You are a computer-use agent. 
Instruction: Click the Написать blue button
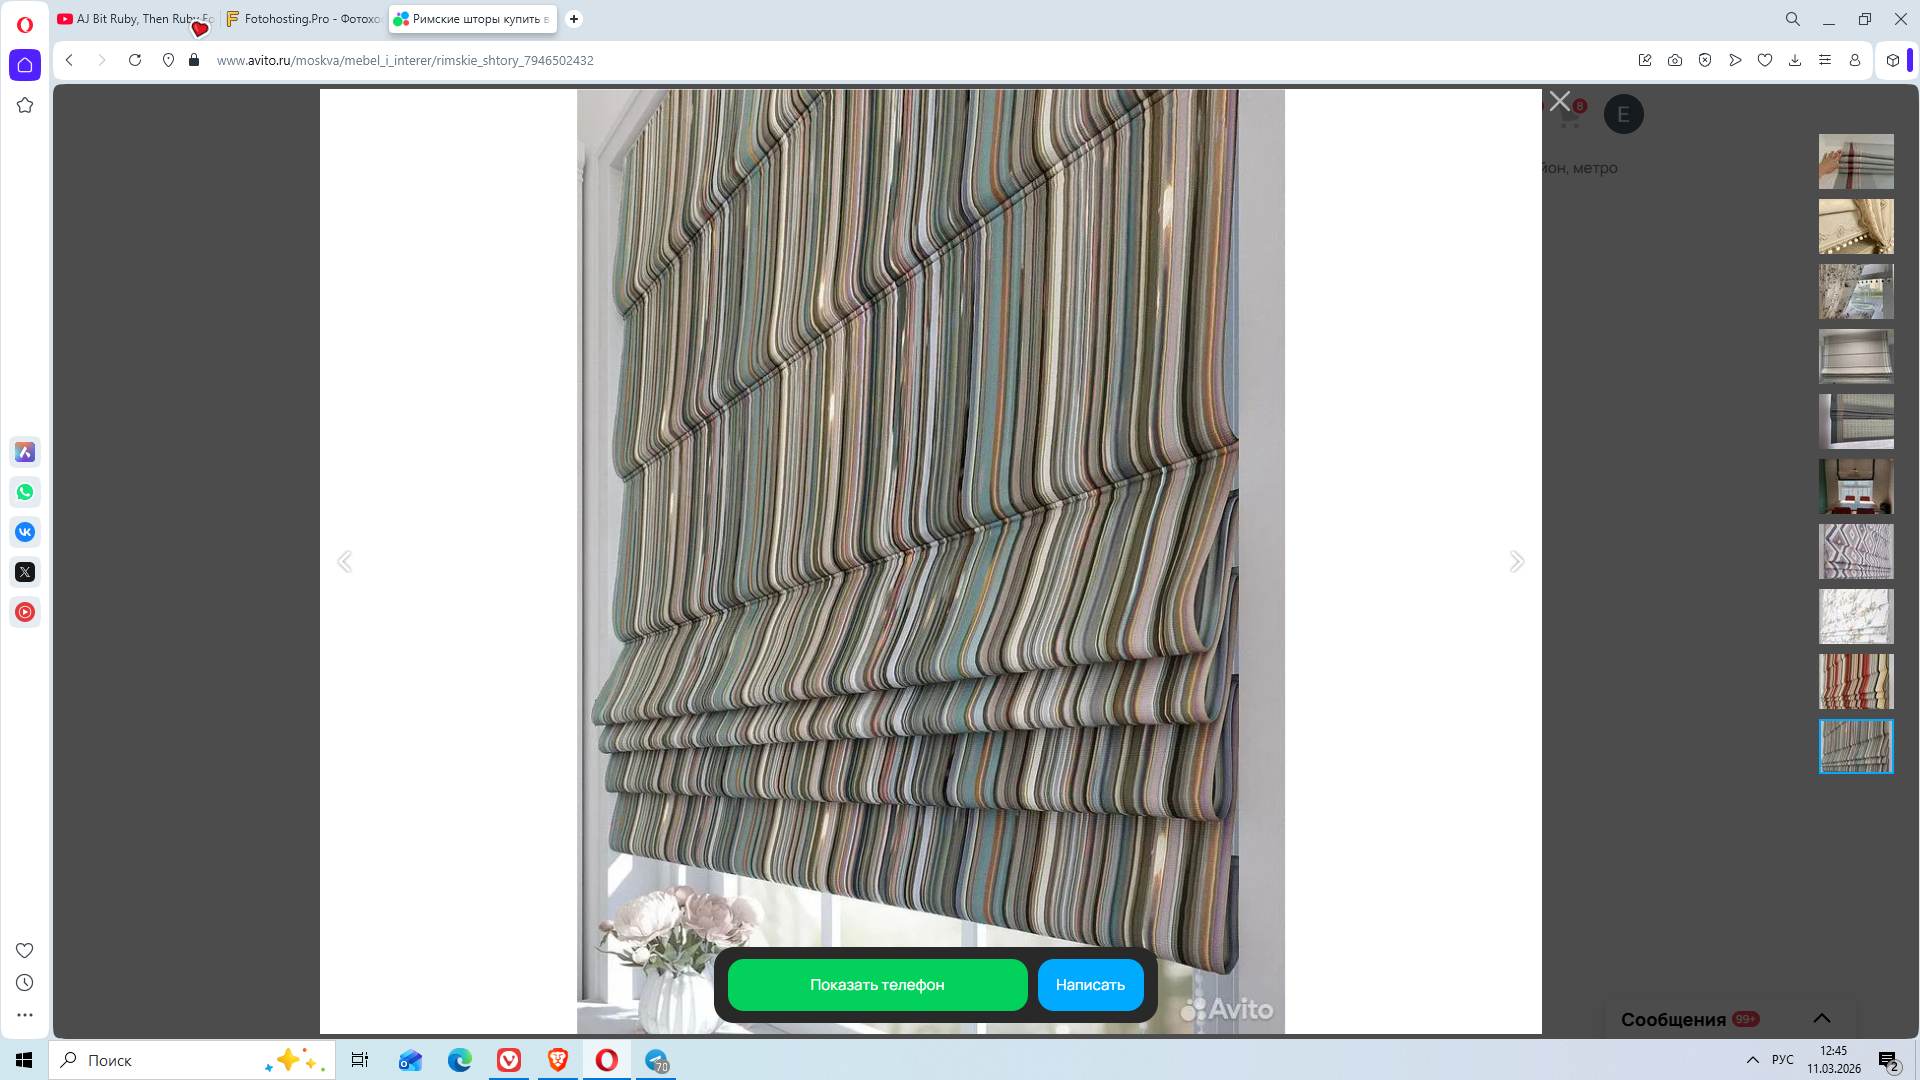[x=1090, y=985]
